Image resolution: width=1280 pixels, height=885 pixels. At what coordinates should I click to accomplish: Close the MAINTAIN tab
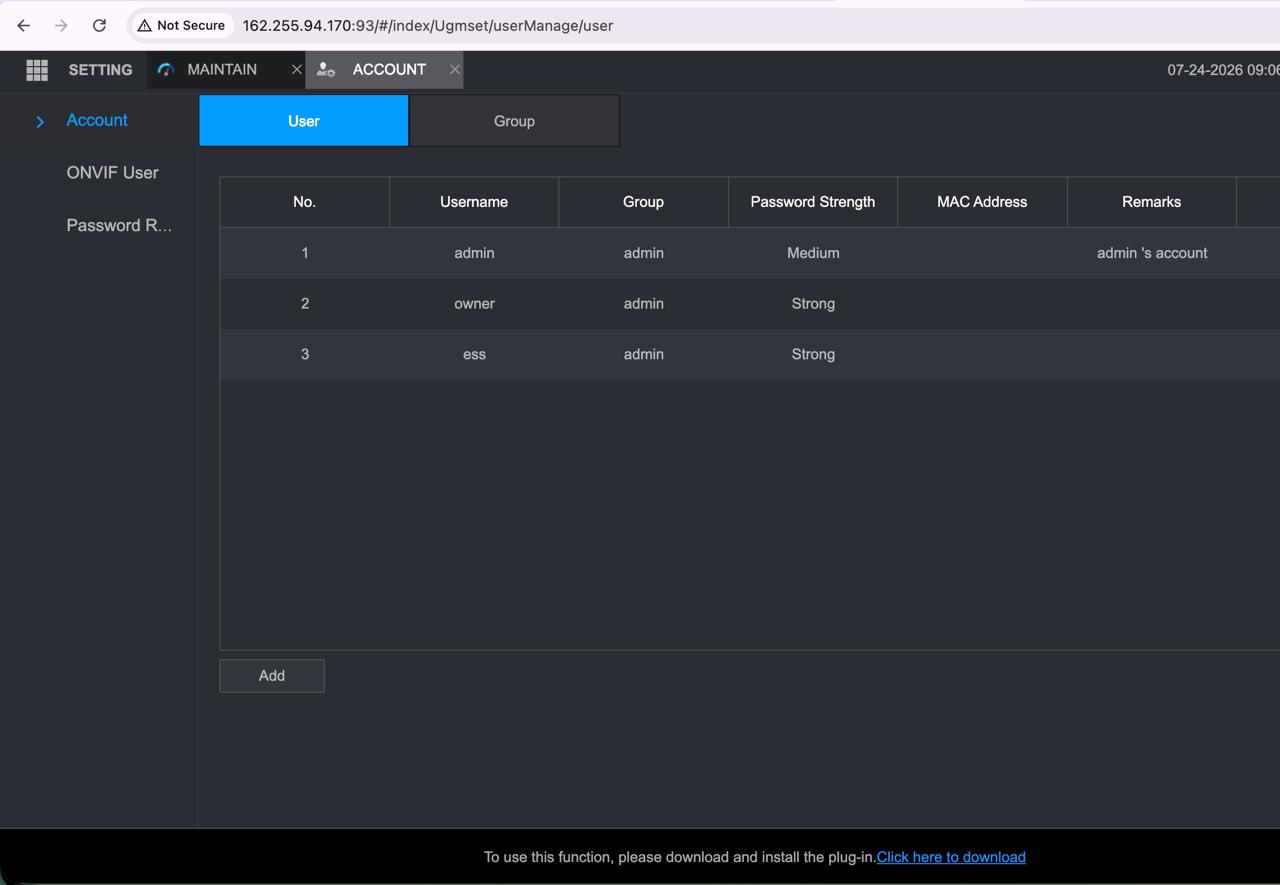coord(296,69)
